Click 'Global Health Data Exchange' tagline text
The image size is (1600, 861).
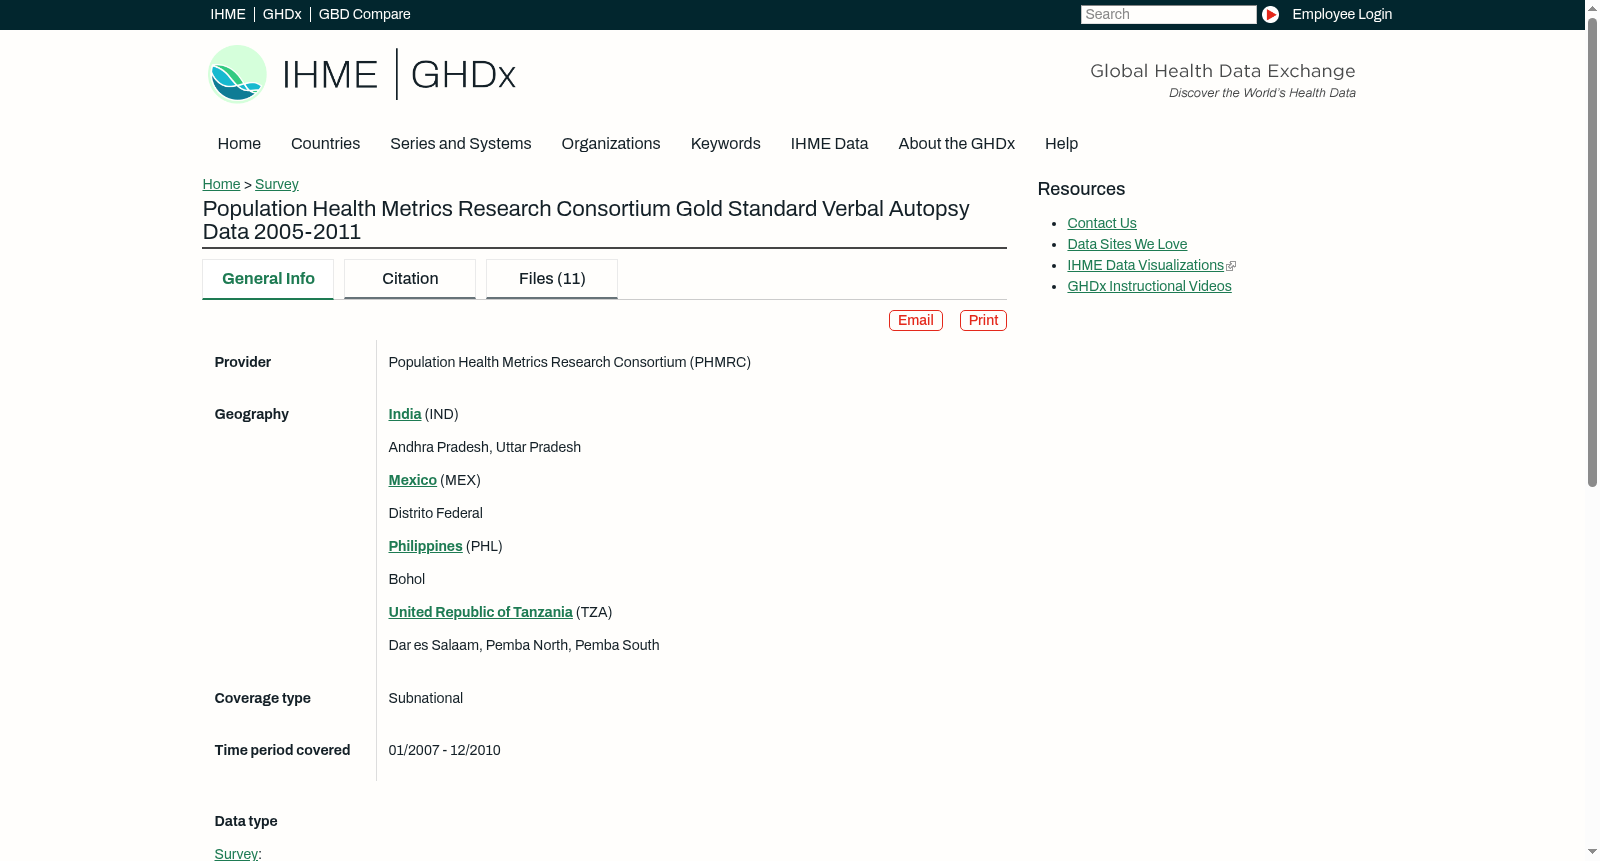pos(1222,71)
